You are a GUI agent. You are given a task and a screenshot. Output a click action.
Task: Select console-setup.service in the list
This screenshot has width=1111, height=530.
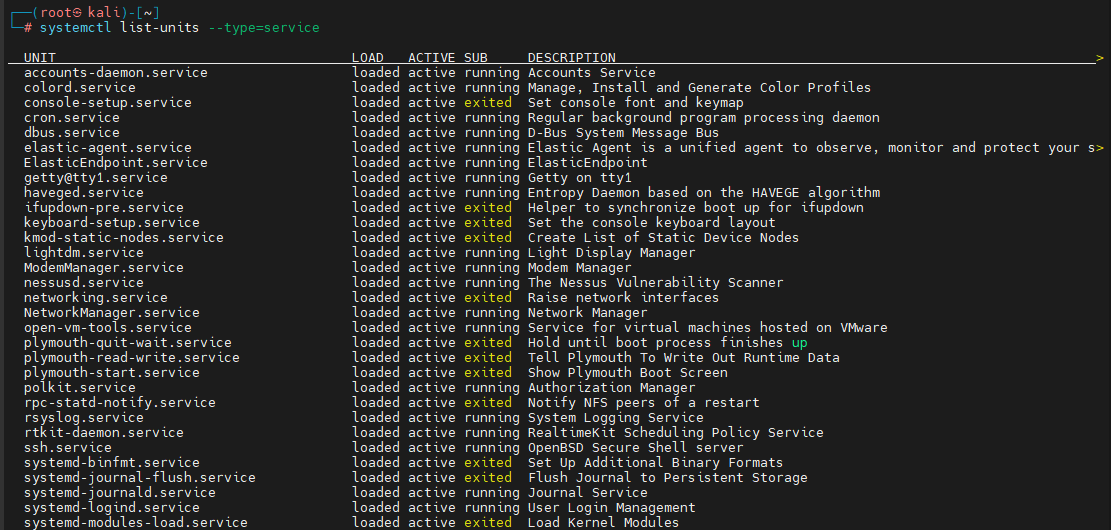(108, 103)
